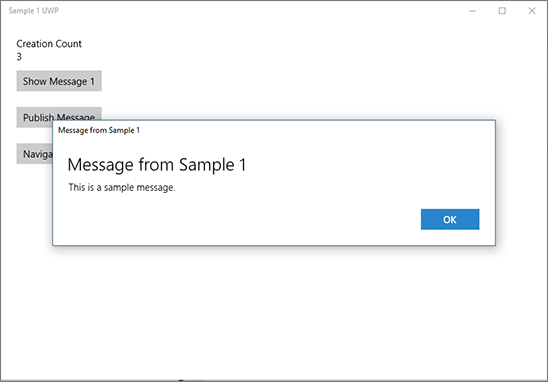The height and width of the screenshot is (382, 548).
Task: Confirm the dialog with the OK button
Action: (x=450, y=219)
